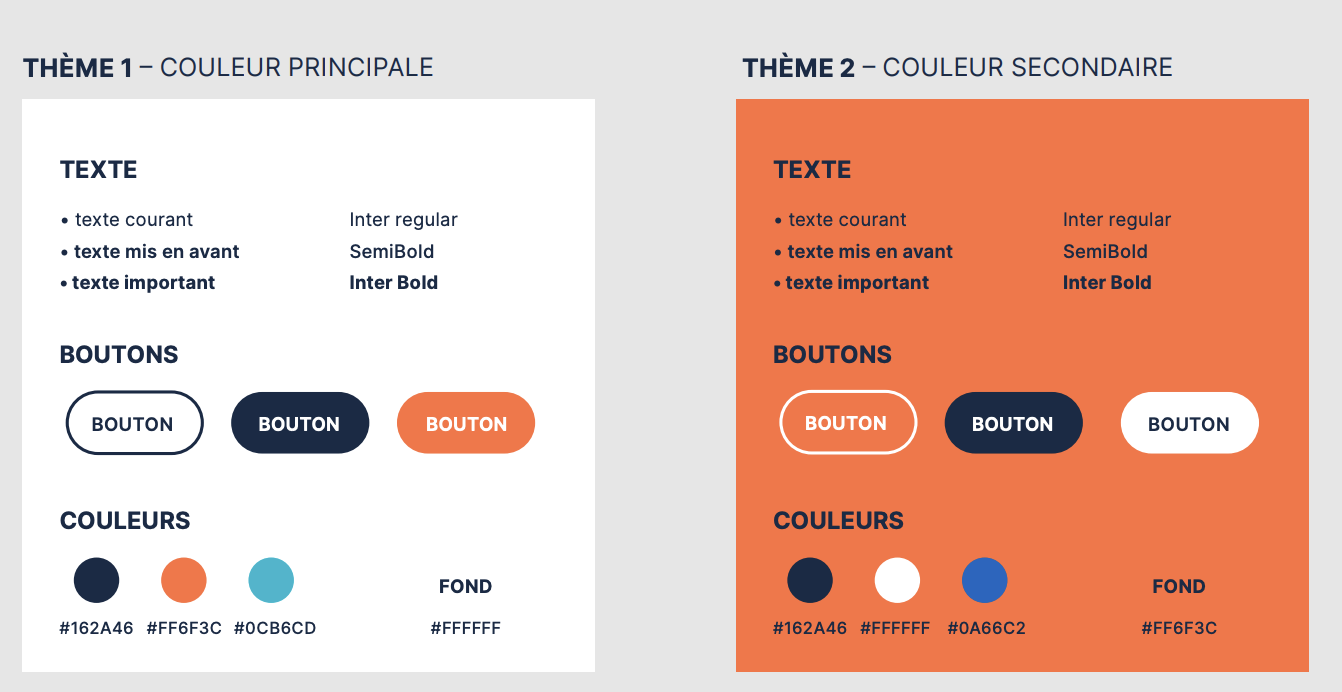The image size is (1342, 692).
Task: Click the orange BOUTON in Thème 1
Action: (466, 423)
